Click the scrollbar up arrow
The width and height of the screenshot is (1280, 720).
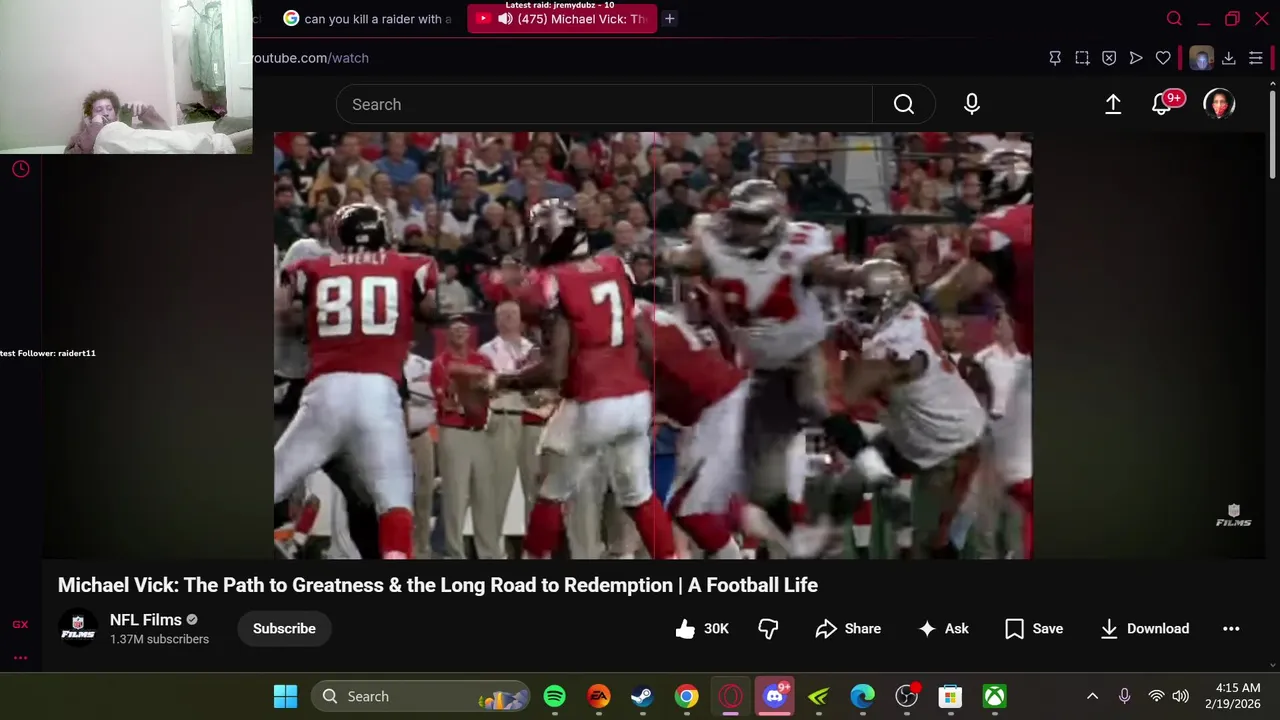(1272, 82)
